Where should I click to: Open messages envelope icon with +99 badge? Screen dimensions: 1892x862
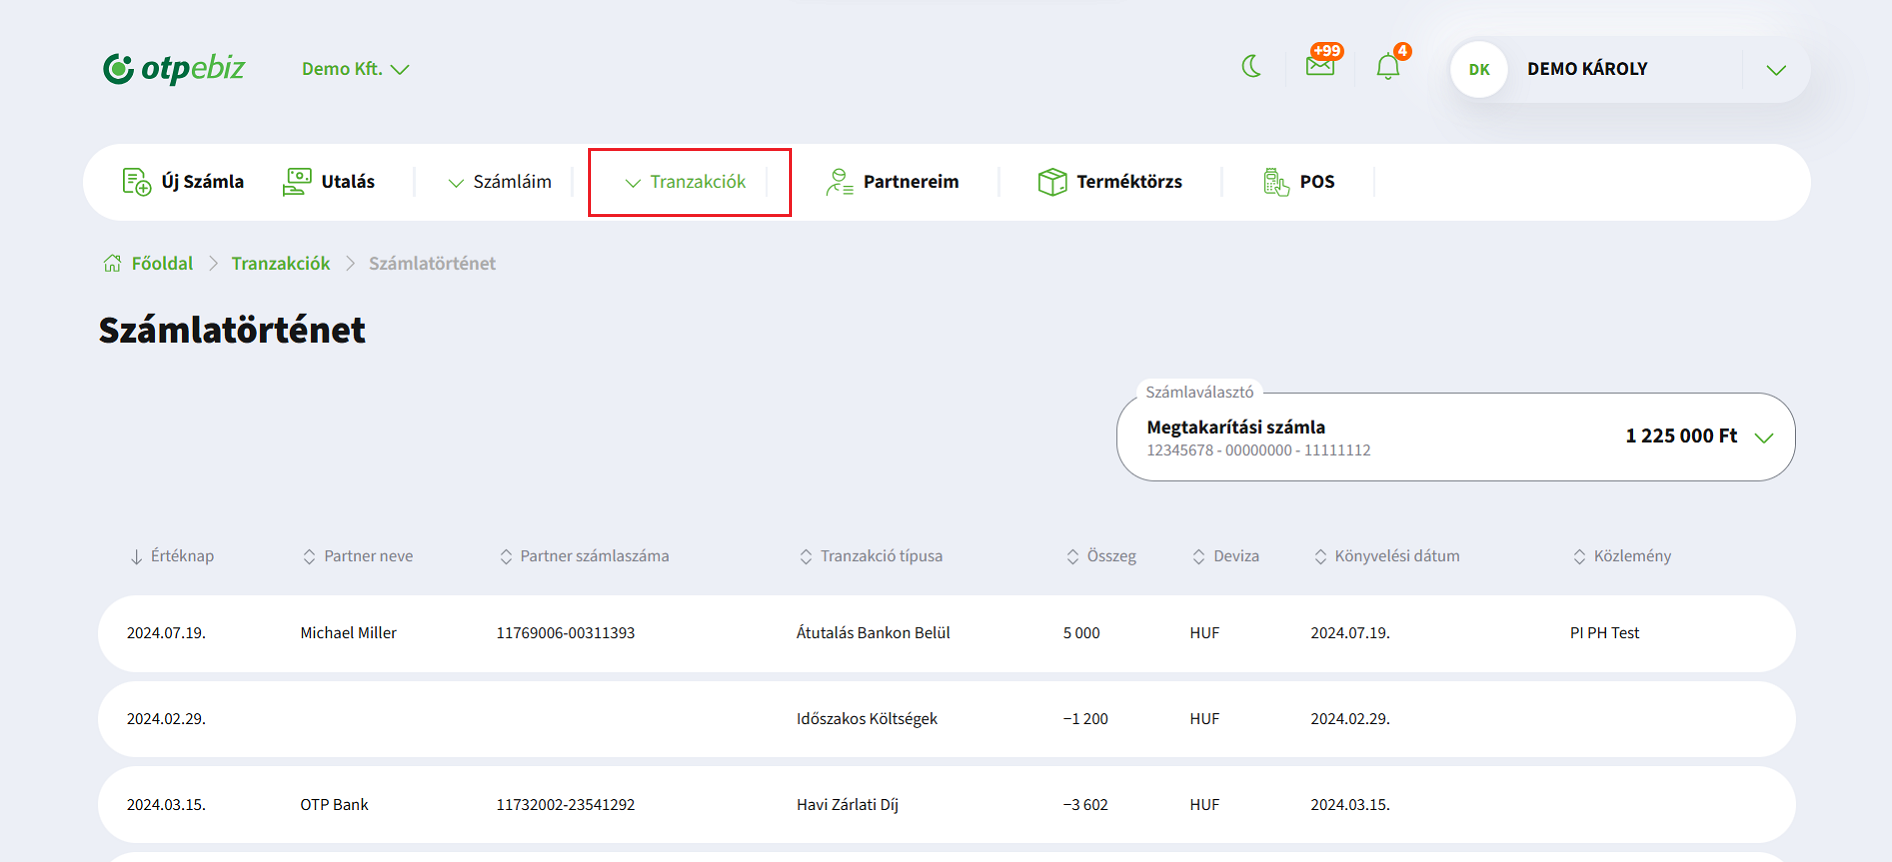pos(1320,66)
